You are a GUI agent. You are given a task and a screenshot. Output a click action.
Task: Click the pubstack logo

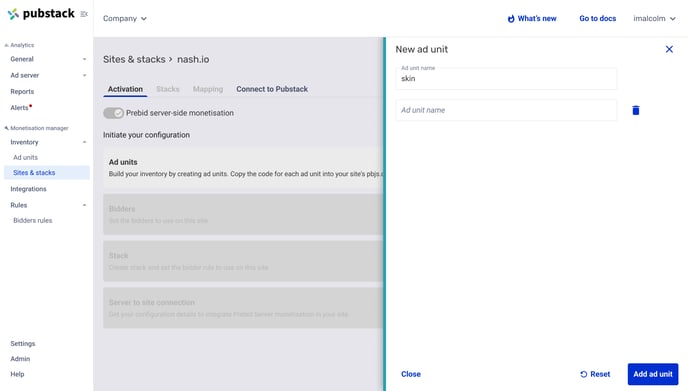point(41,14)
